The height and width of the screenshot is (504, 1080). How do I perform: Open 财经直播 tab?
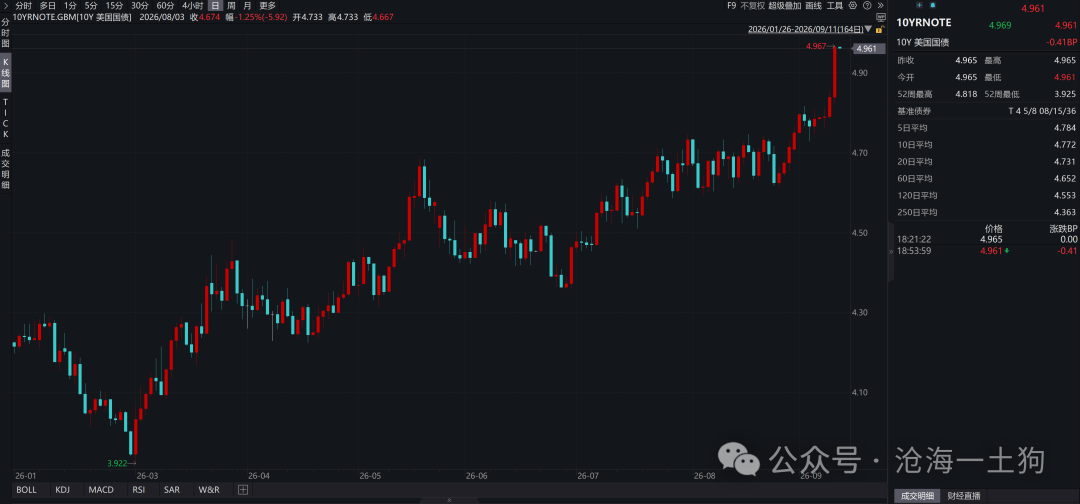pyautogui.click(x=964, y=496)
